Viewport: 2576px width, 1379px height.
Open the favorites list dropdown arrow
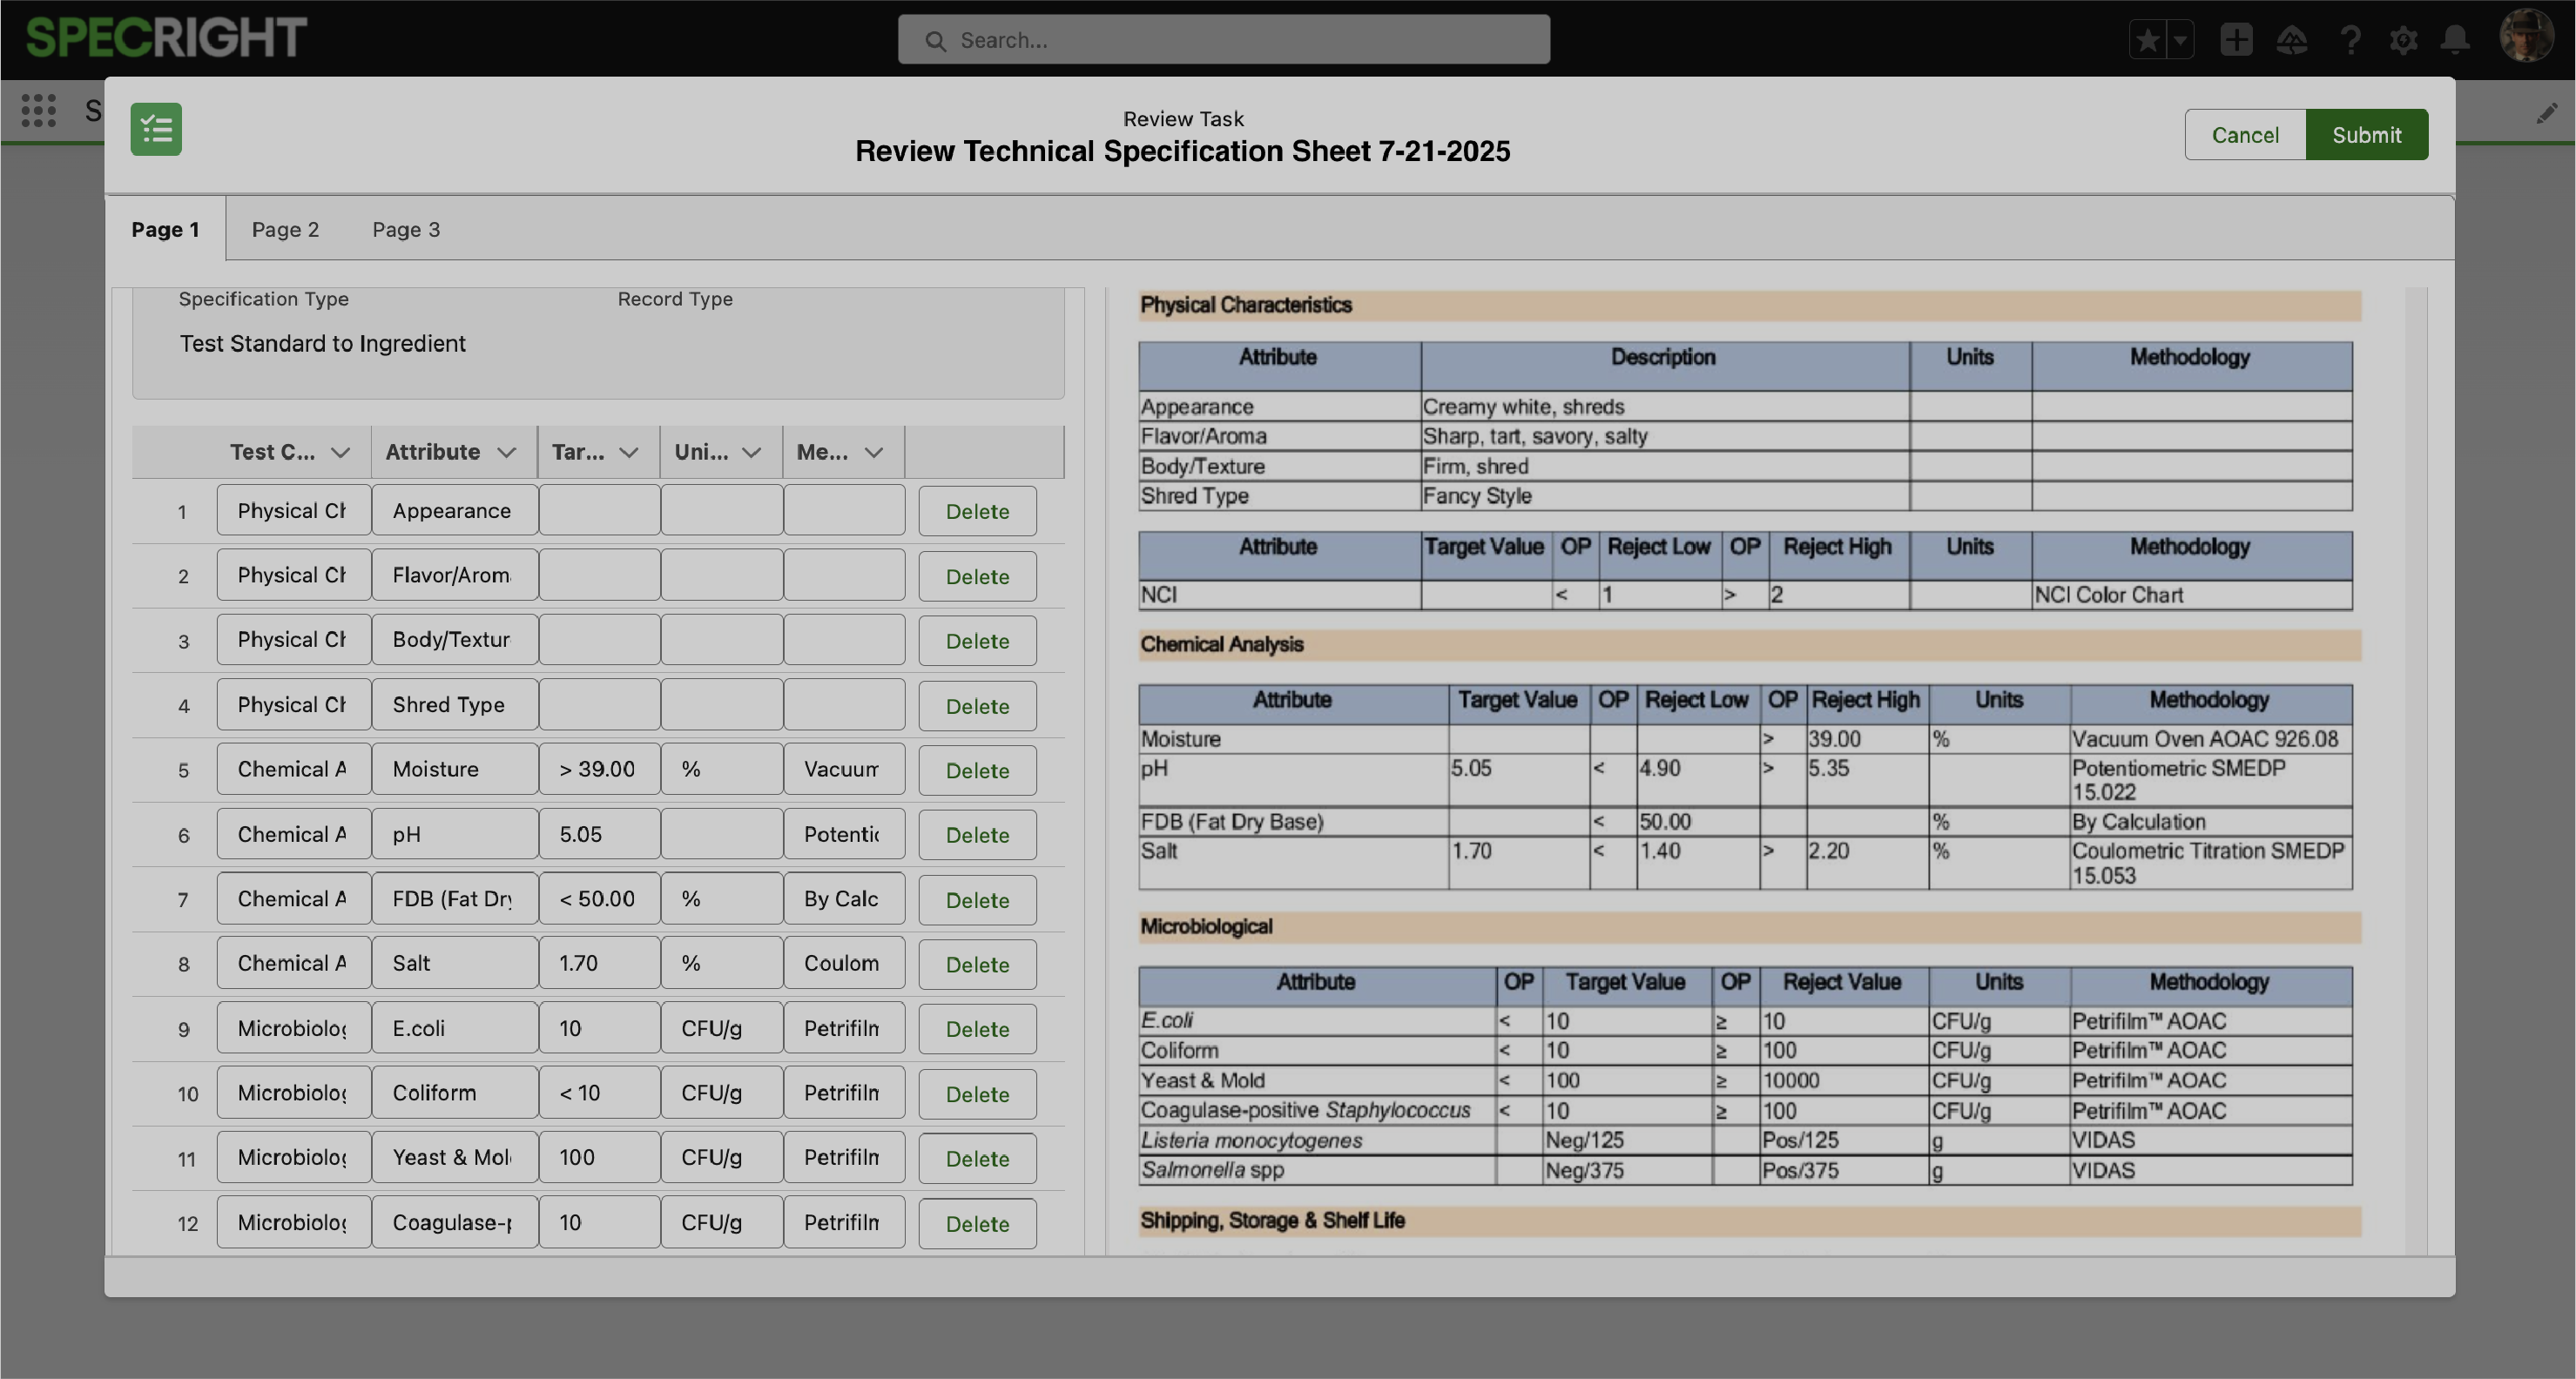click(2180, 40)
